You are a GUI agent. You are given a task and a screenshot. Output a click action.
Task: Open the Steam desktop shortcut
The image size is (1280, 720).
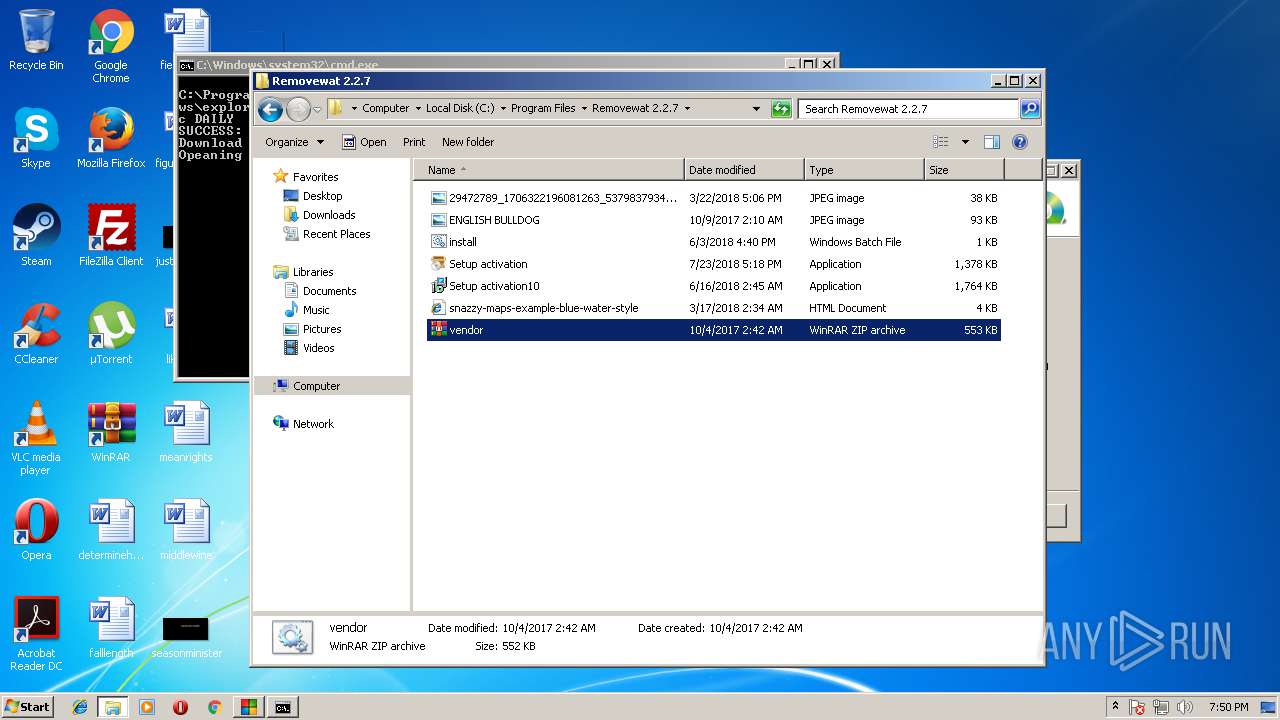[36, 237]
